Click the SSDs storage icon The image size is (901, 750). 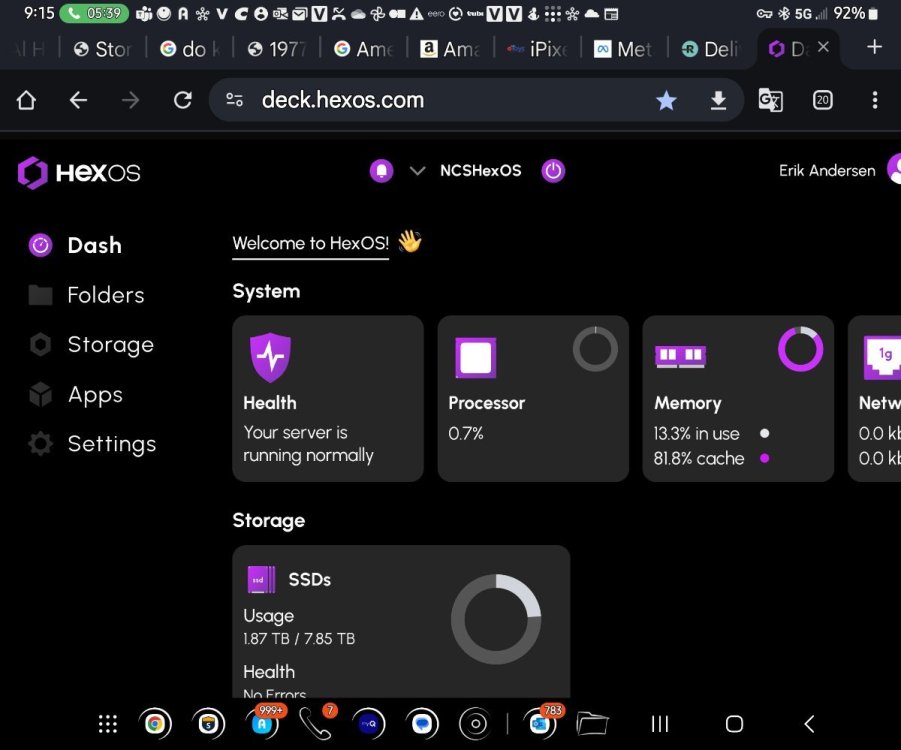(x=261, y=580)
